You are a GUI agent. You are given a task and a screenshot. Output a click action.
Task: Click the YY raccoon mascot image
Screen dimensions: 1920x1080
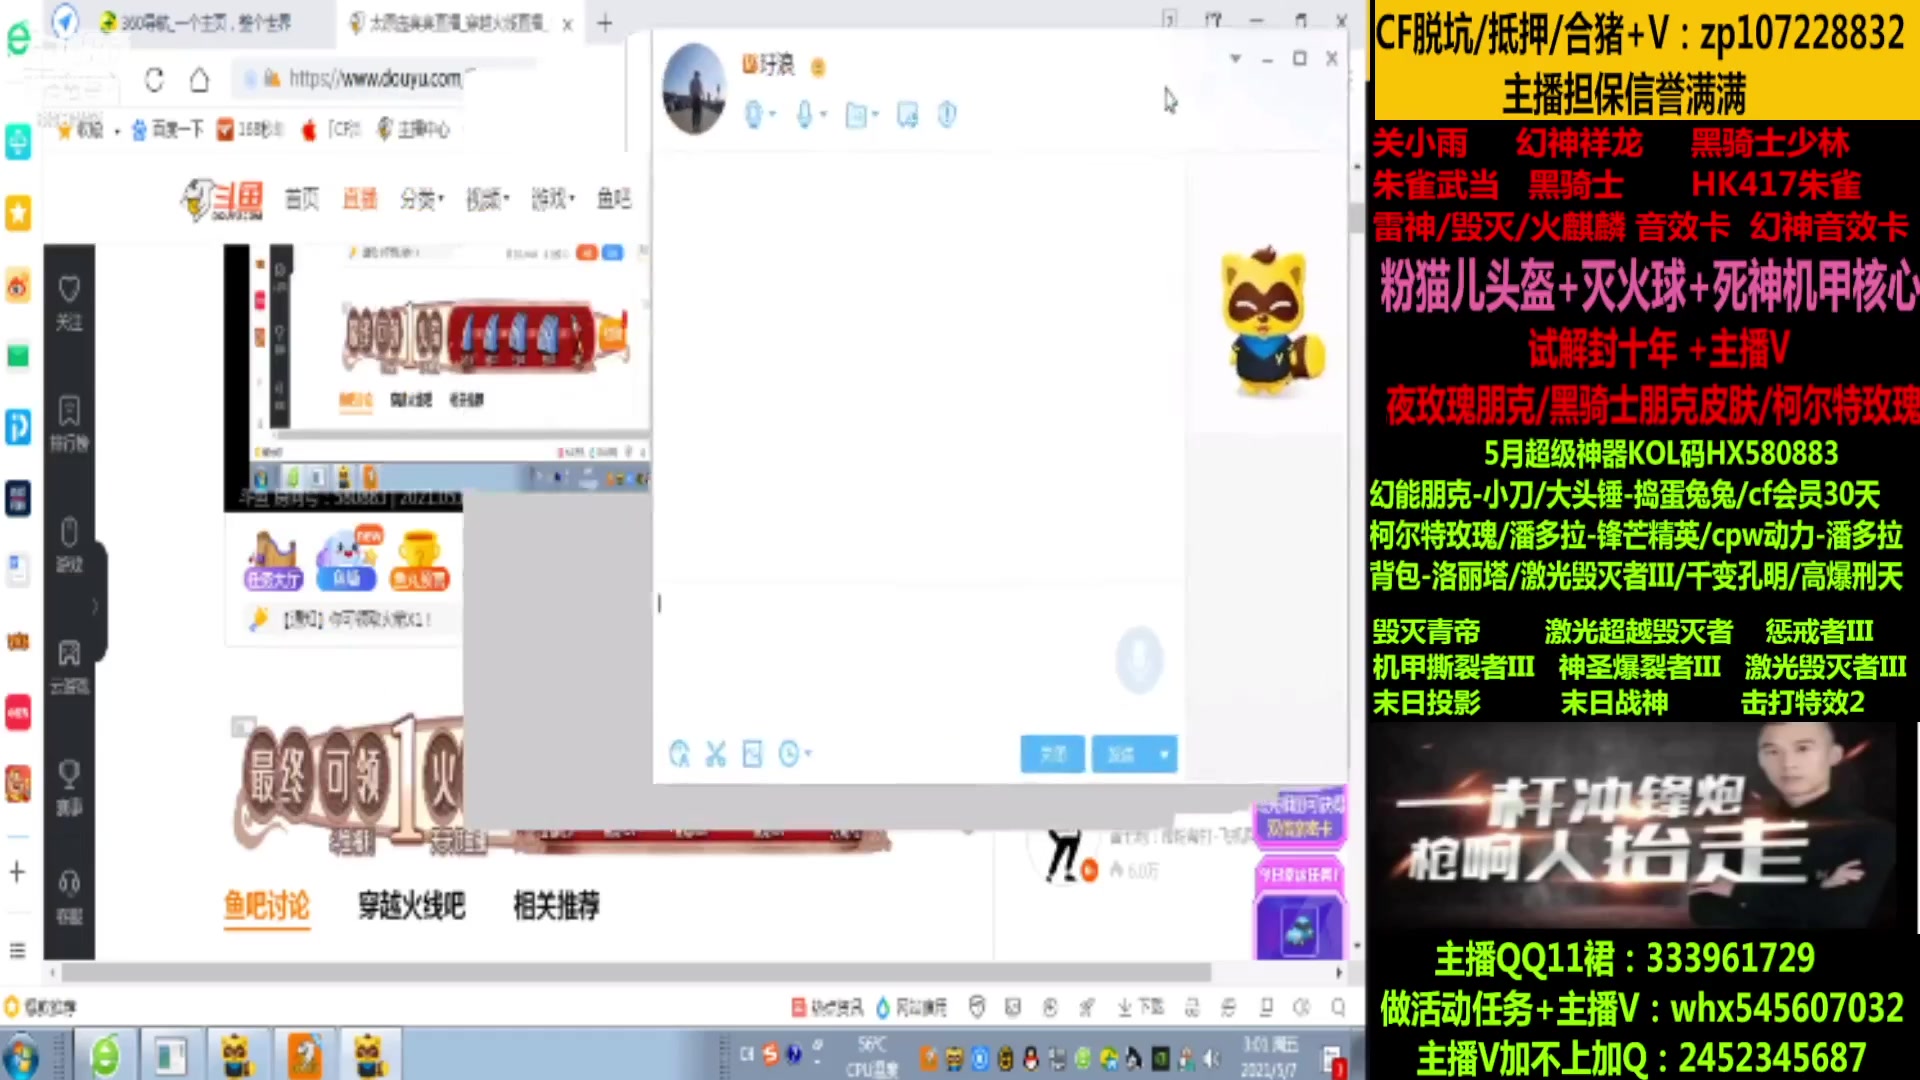pyautogui.click(x=1272, y=322)
